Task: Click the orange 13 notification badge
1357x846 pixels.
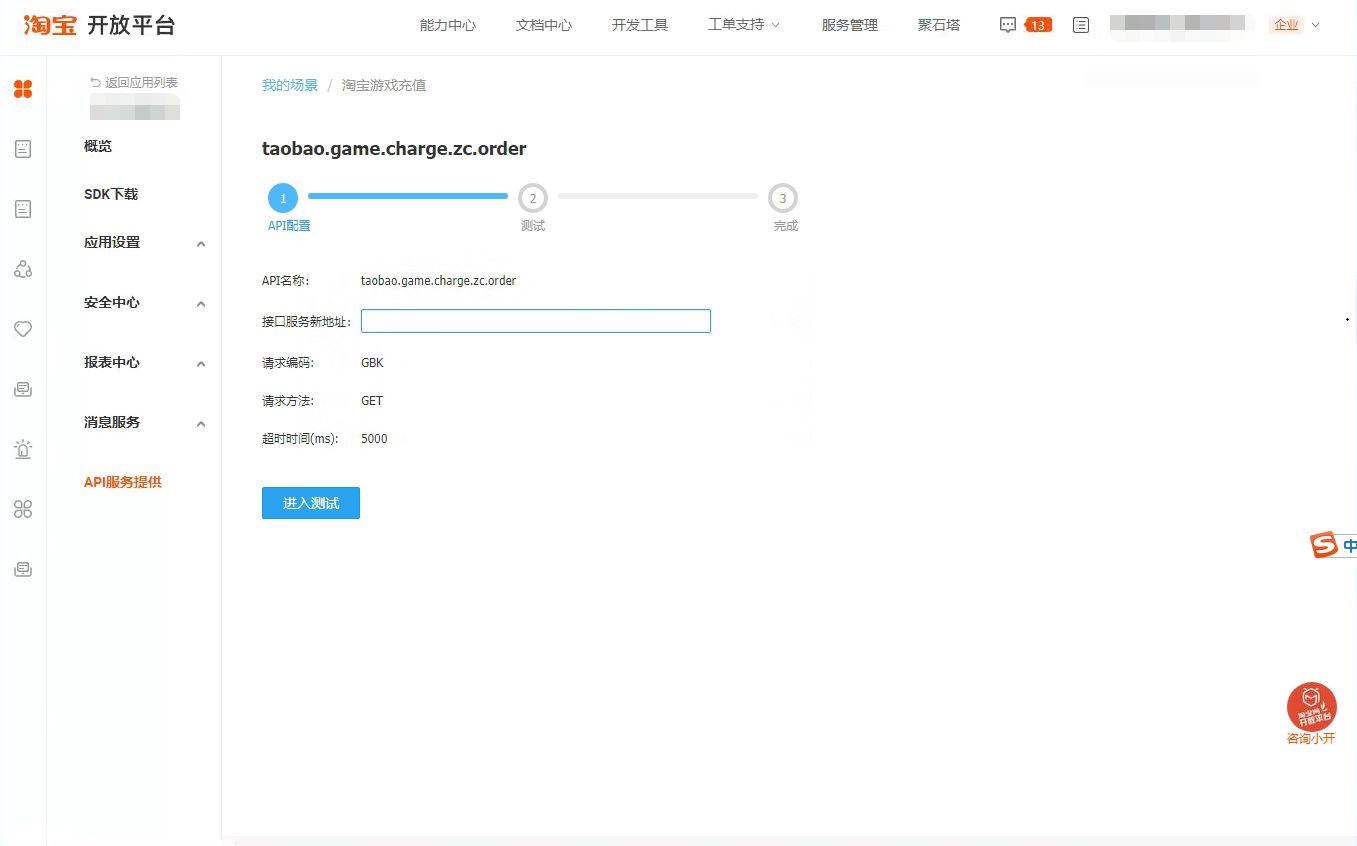Action: (x=1039, y=25)
